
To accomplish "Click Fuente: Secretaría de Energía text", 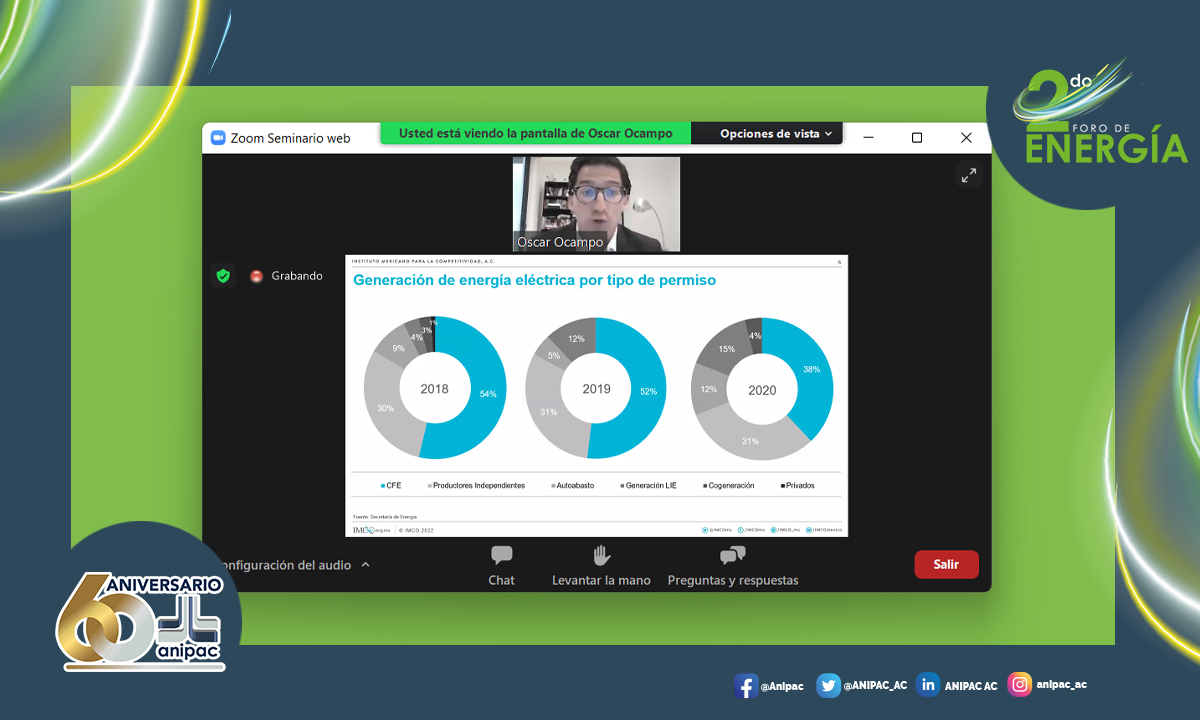I will (385, 517).
